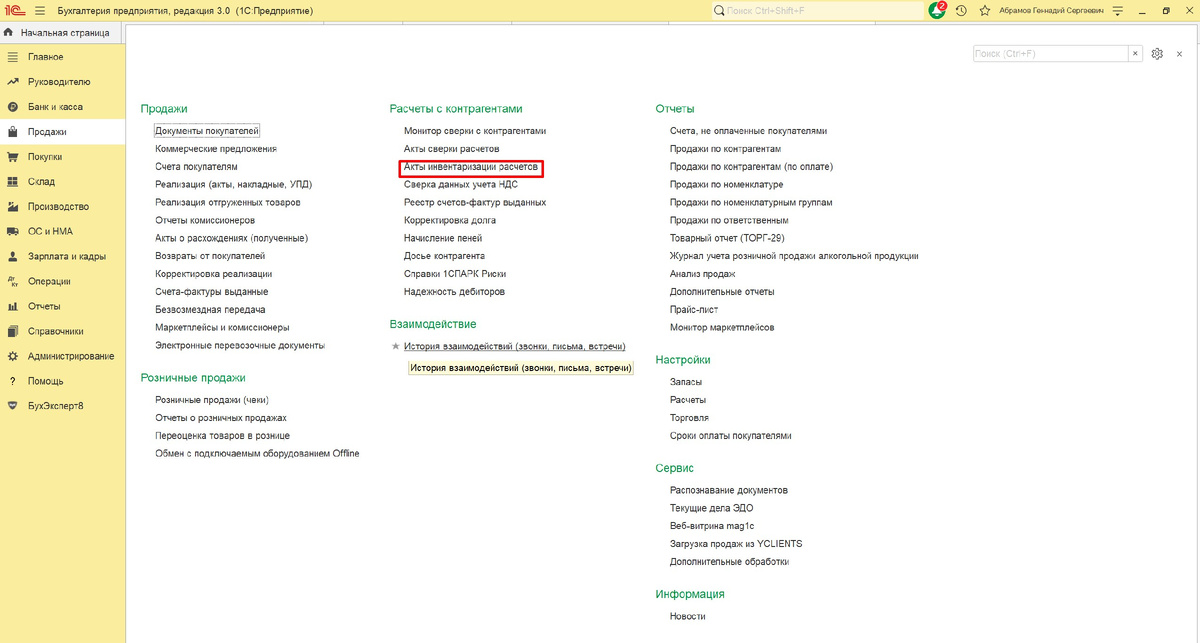Open Корректировка долга
The height and width of the screenshot is (643, 1200).
coord(450,220)
